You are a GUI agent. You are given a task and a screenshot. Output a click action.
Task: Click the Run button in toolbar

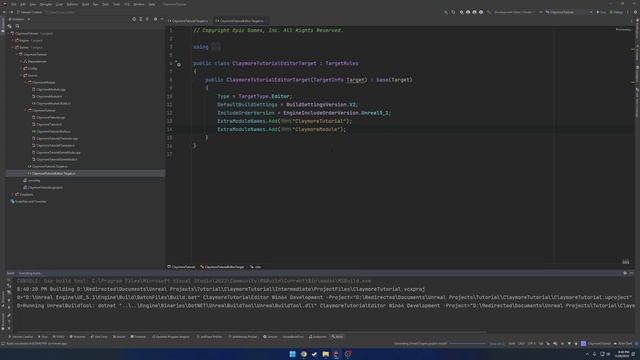point(601,12)
